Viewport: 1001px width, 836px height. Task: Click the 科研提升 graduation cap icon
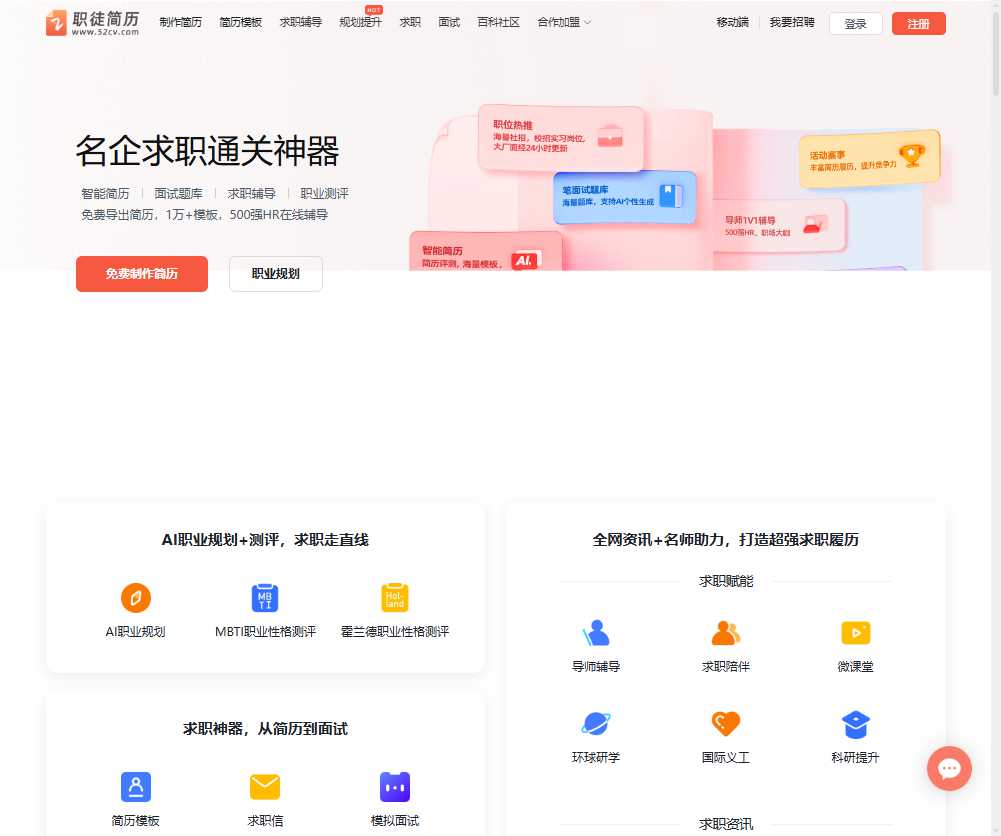855,722
